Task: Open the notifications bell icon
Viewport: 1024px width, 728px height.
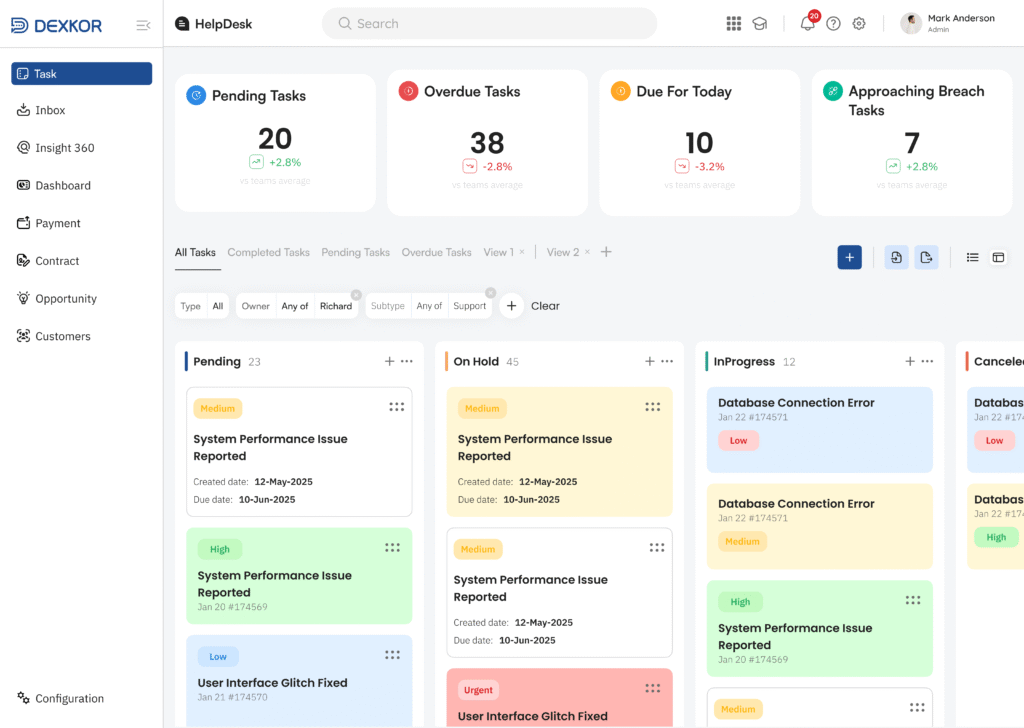Action: pos(808,24)
